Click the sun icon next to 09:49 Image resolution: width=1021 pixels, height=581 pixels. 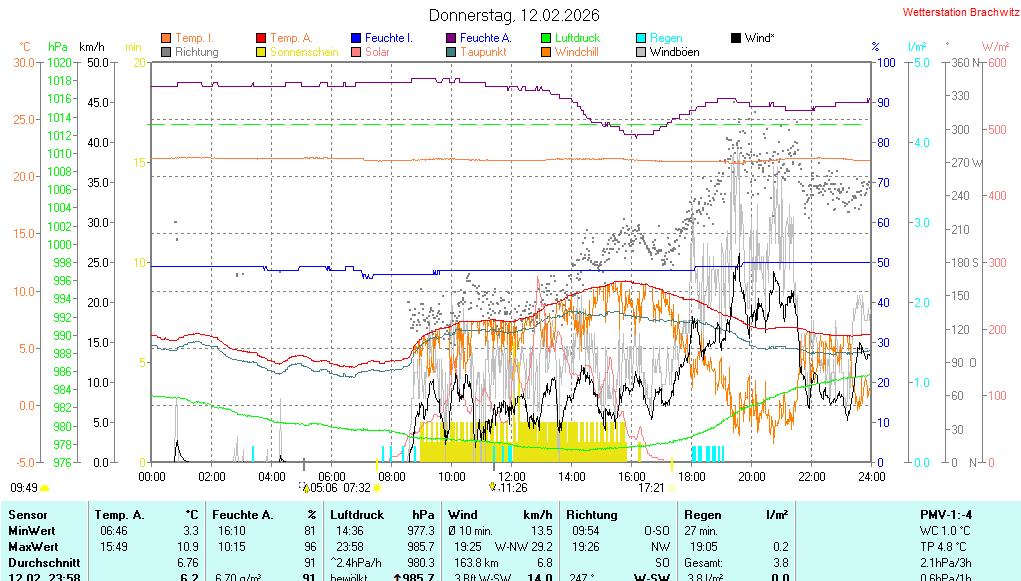[45, 488]
